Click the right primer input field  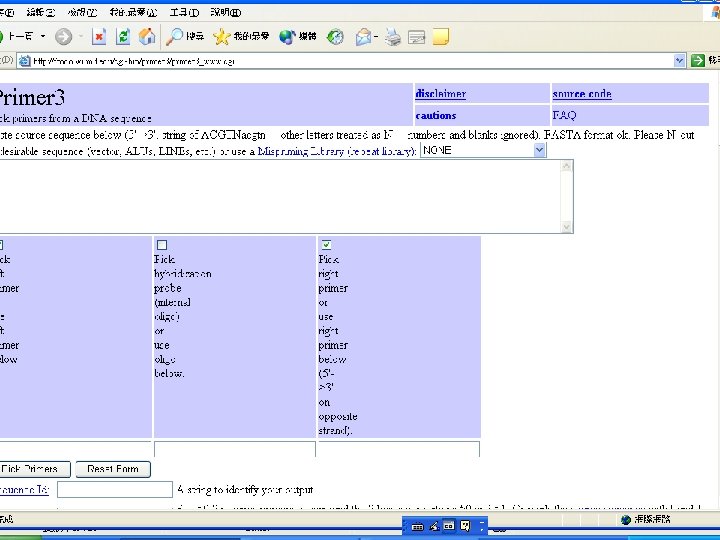tap(399, 449)
